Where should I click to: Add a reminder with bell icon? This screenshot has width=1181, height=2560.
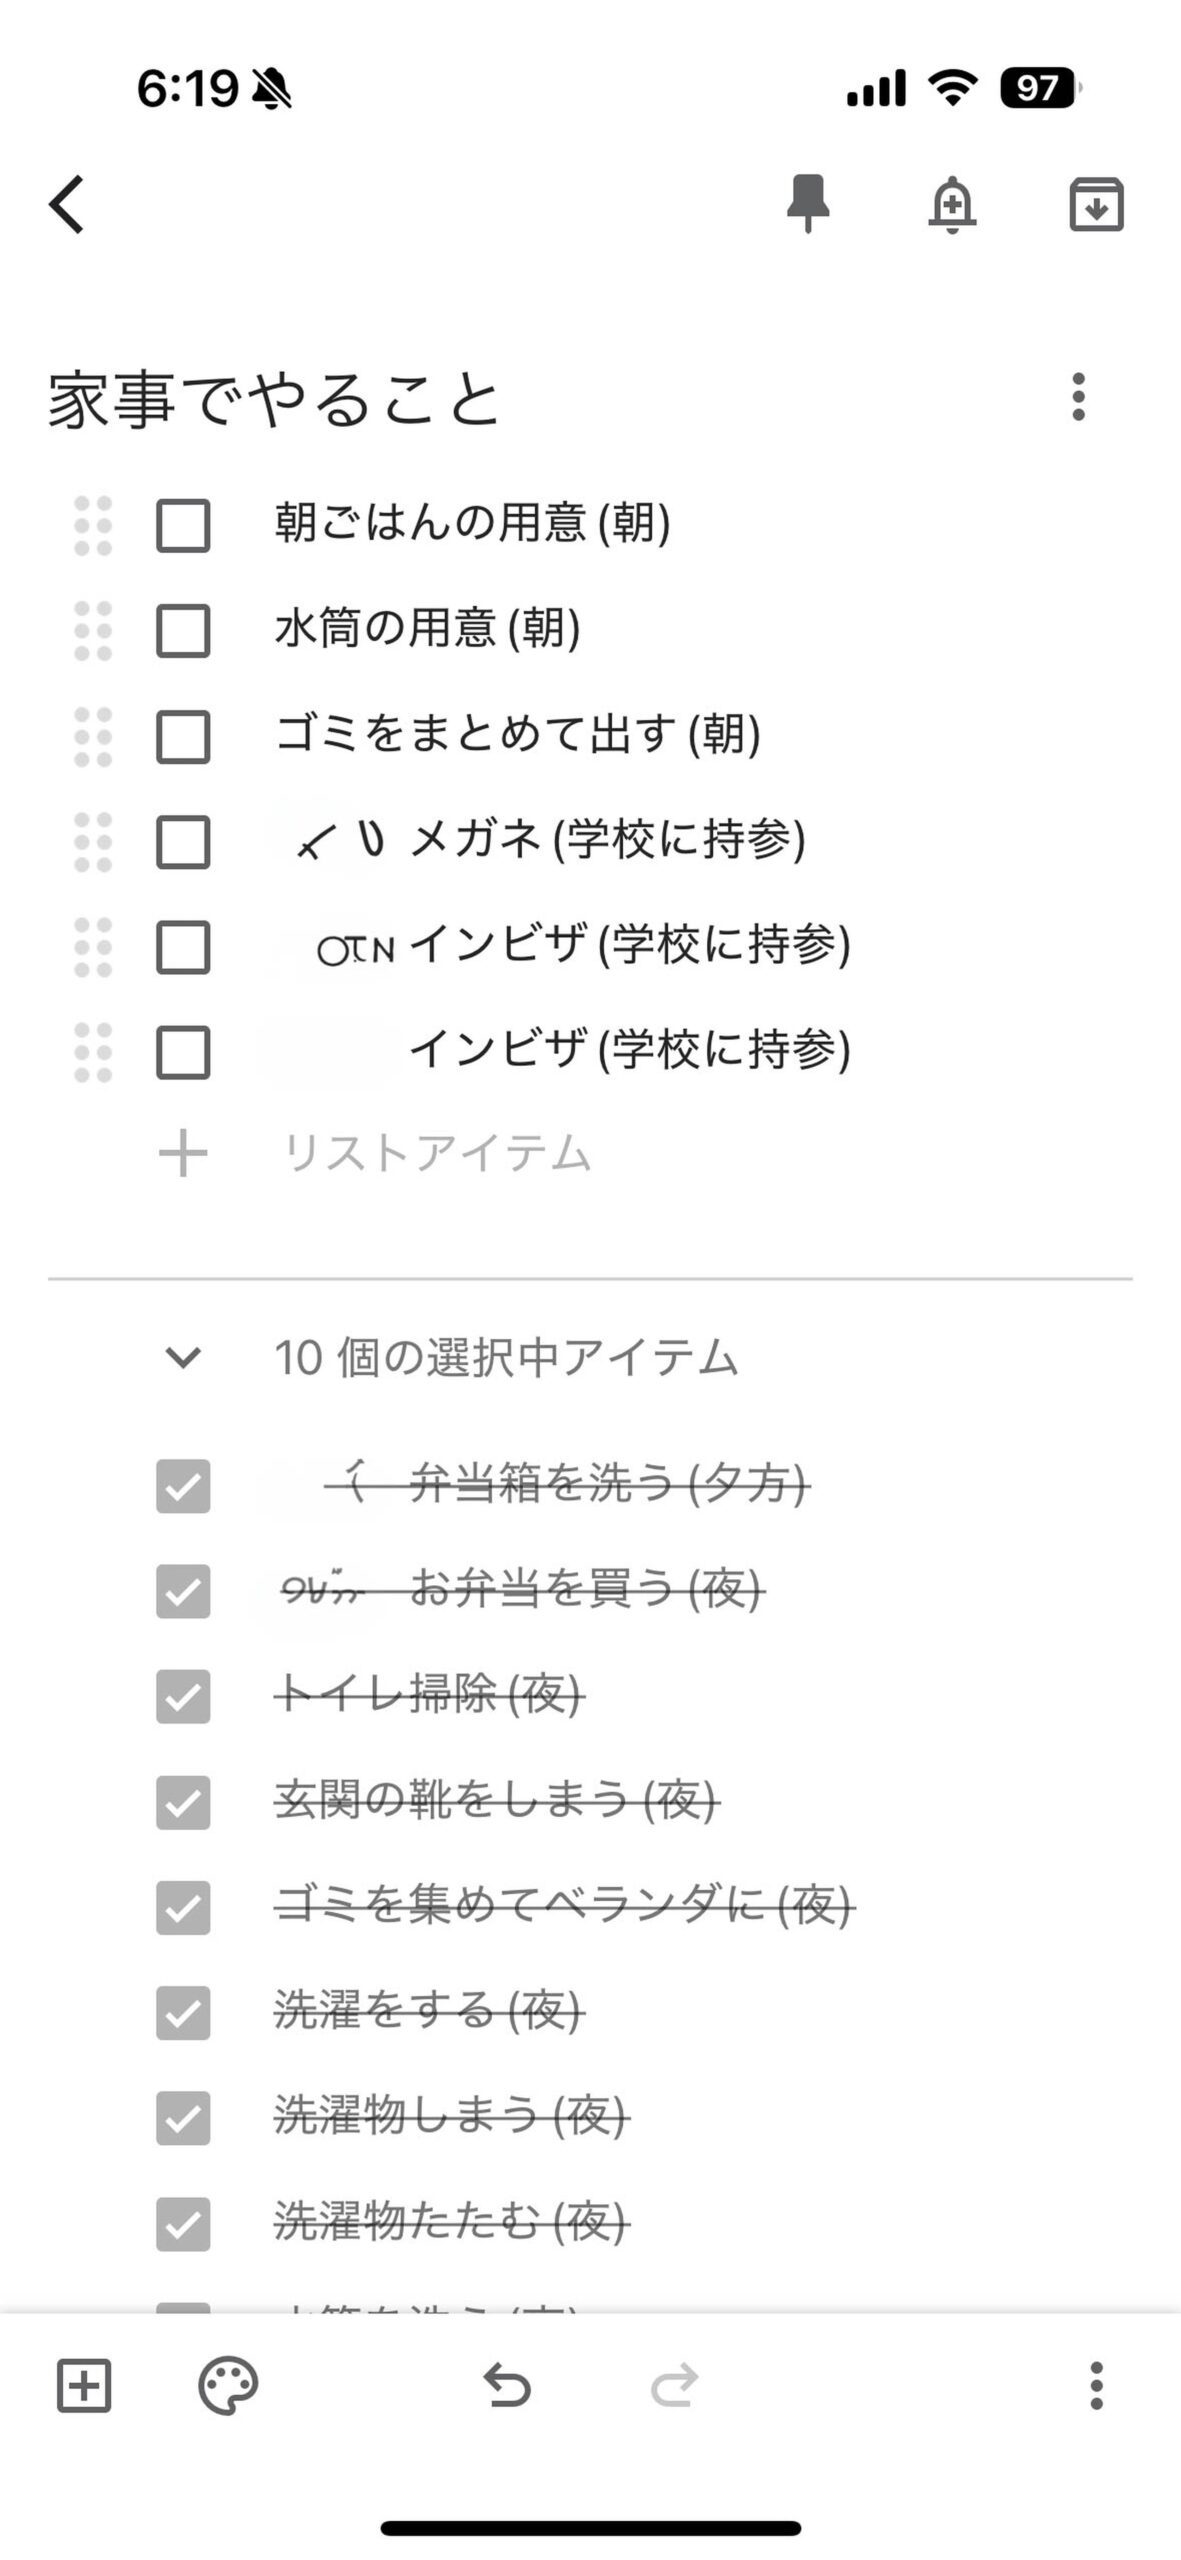[x=952, y=204]
